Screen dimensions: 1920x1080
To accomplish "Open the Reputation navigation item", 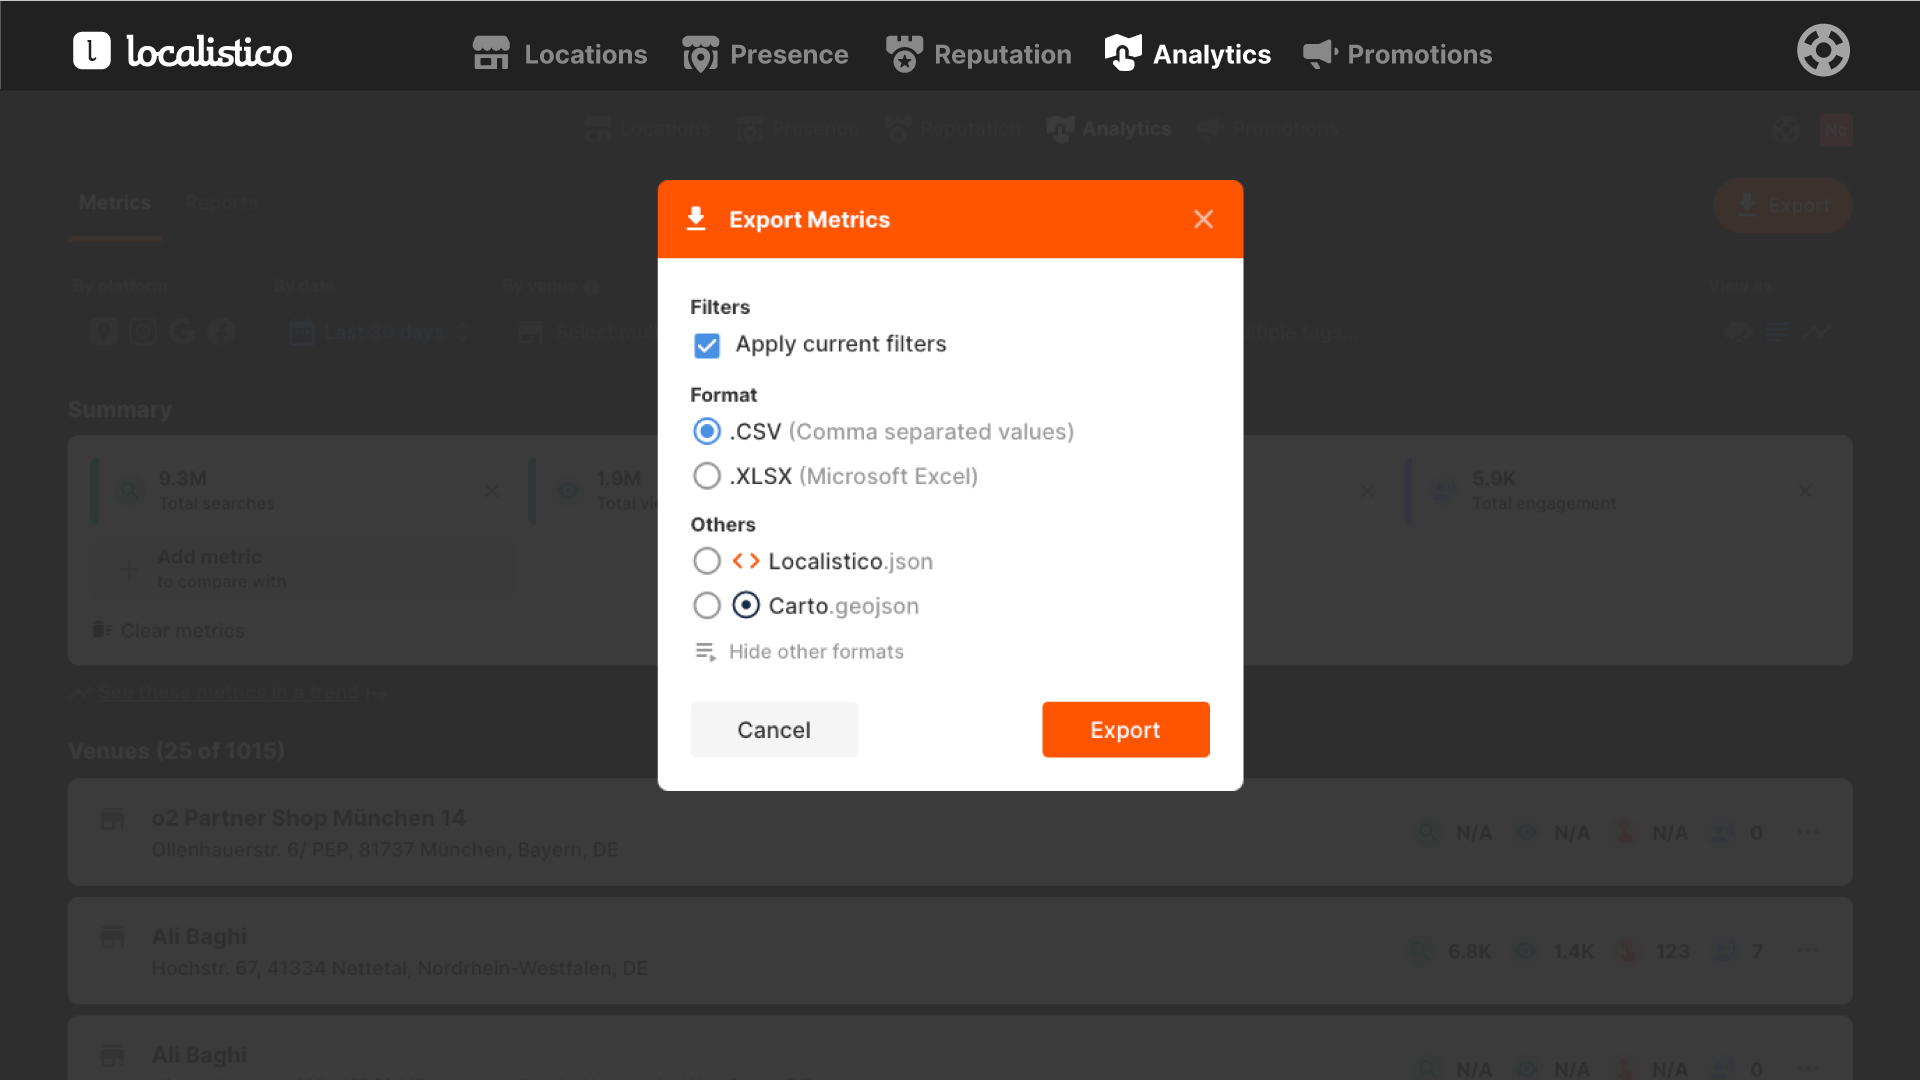I will tap(1002, 54).
